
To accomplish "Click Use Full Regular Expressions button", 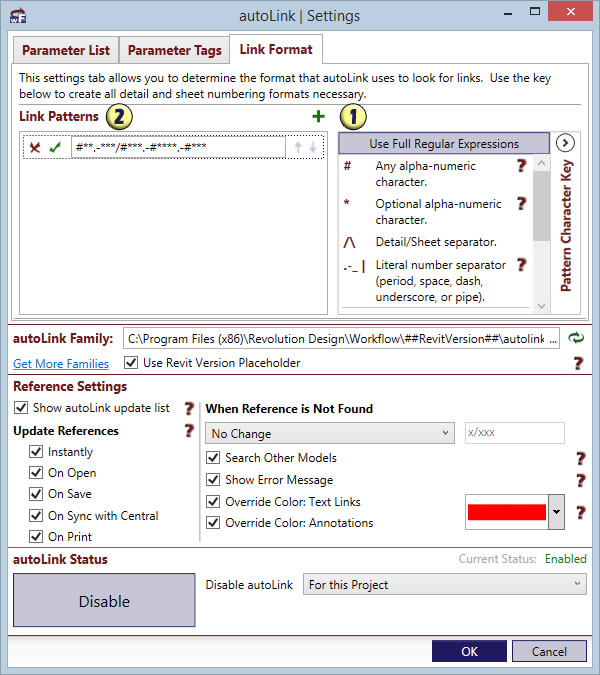I will coord(444,143).
